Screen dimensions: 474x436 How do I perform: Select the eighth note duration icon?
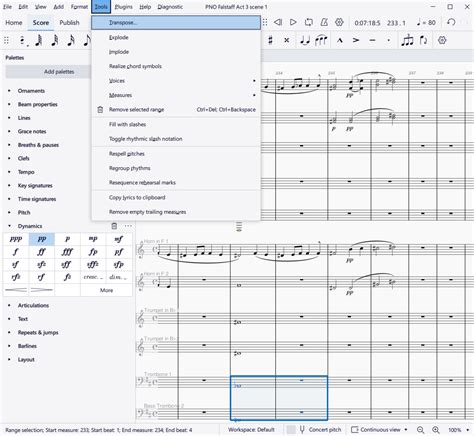[87, 40]
